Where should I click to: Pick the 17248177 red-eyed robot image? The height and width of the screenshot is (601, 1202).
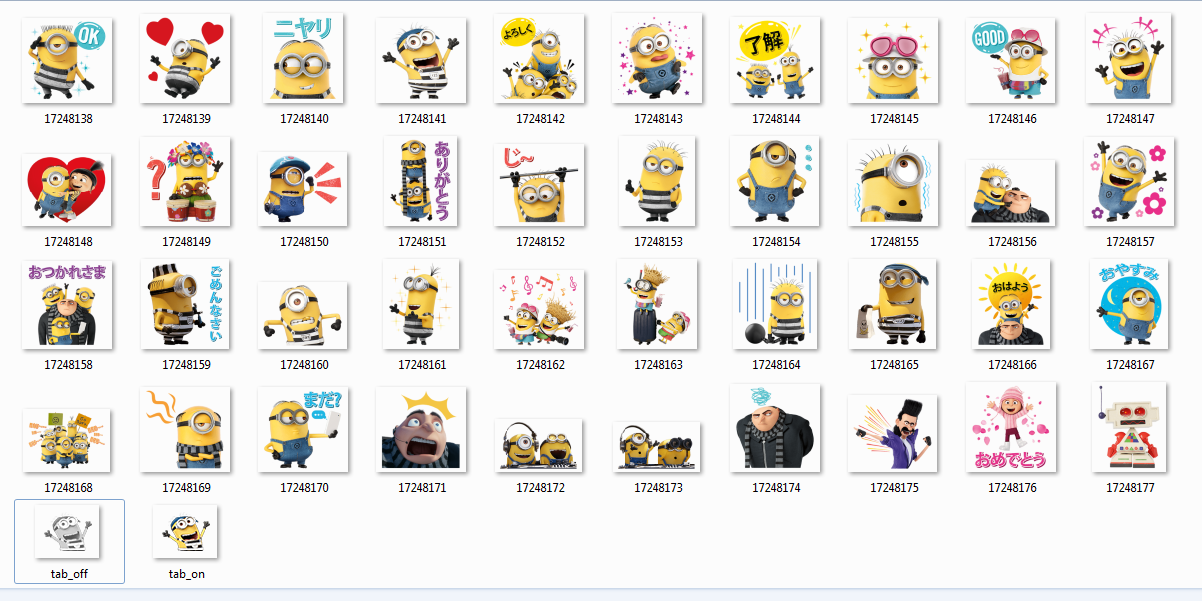click(1130, 427)
